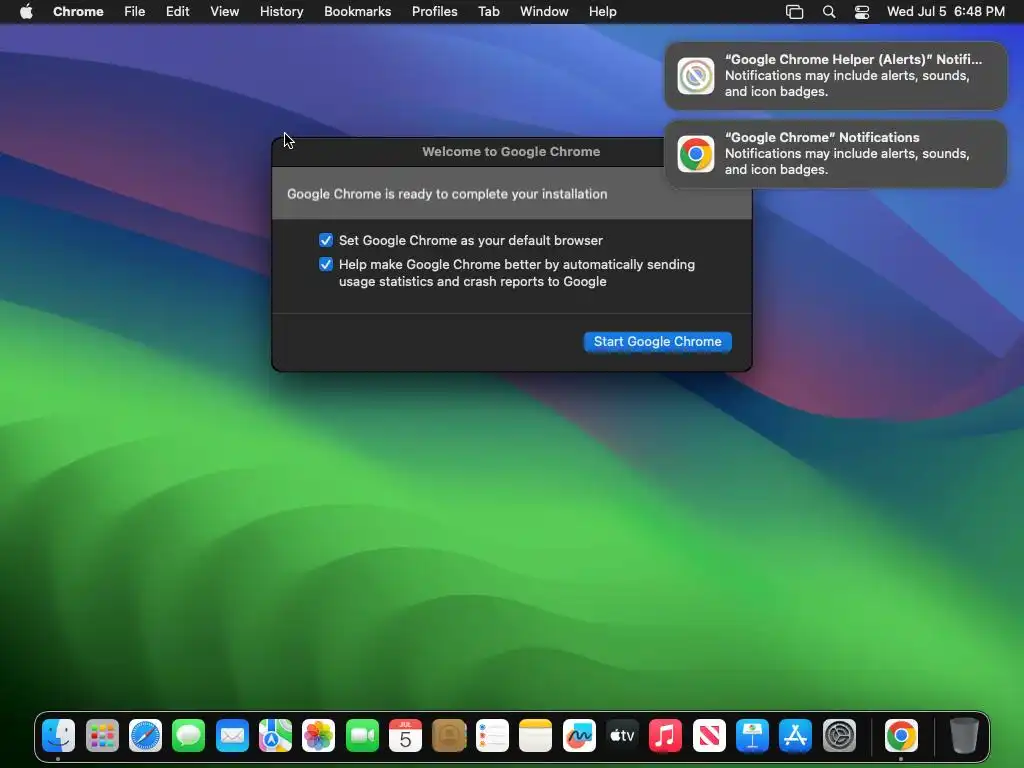The image size is (1024, 768).
Task: Open the Edit menu
Action: (178, 12)
